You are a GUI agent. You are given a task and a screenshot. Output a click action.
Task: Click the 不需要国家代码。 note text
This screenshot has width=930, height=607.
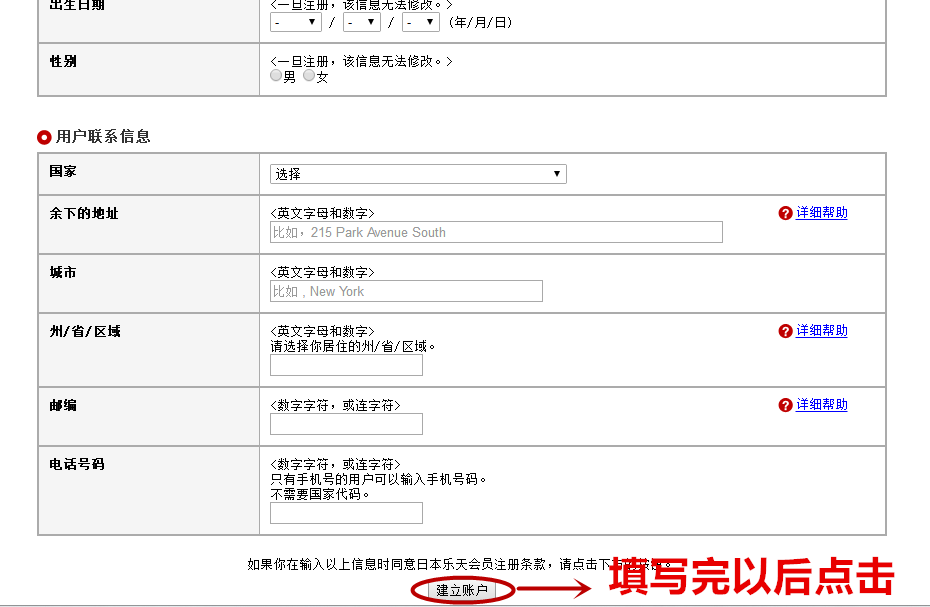(320, 494)
